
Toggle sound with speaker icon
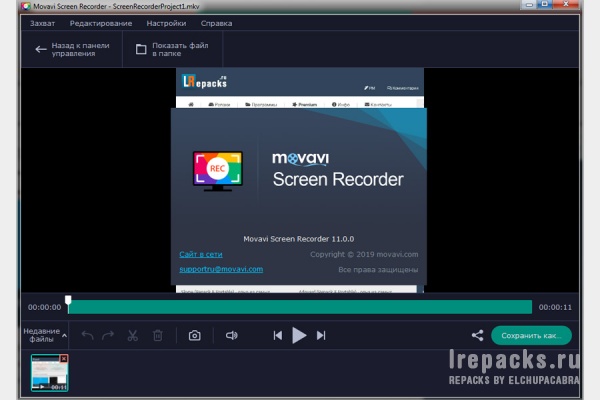tap(232, 336)
